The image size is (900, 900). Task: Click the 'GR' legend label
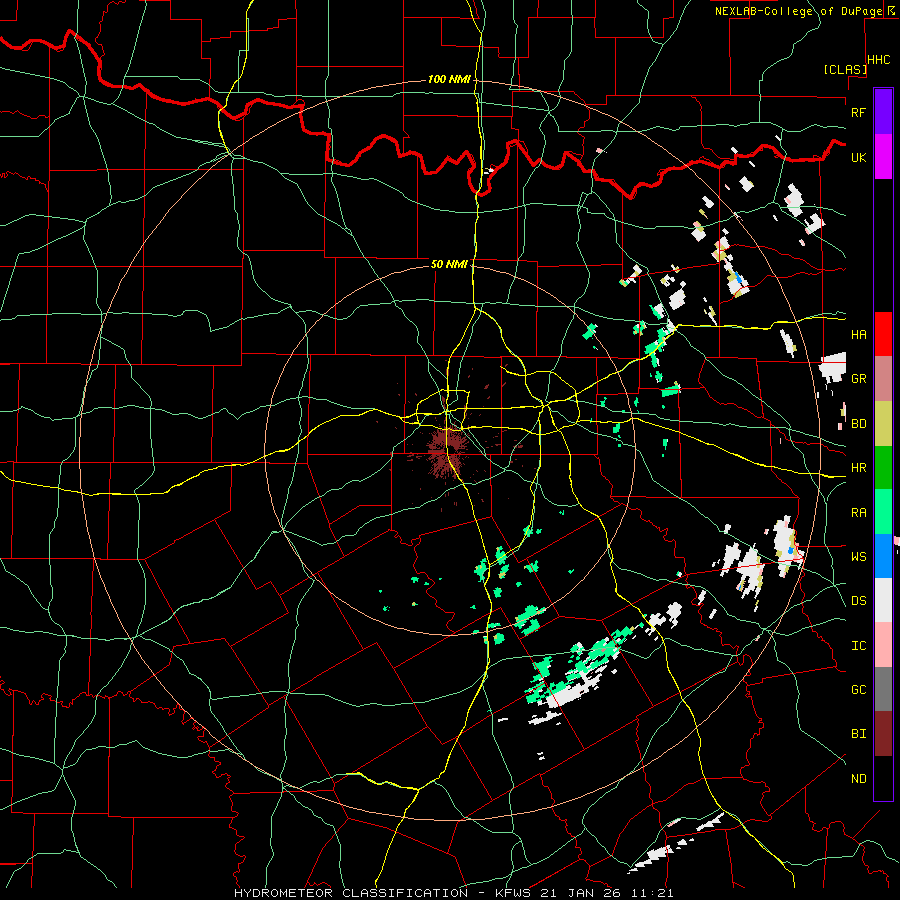pos(858,379)
